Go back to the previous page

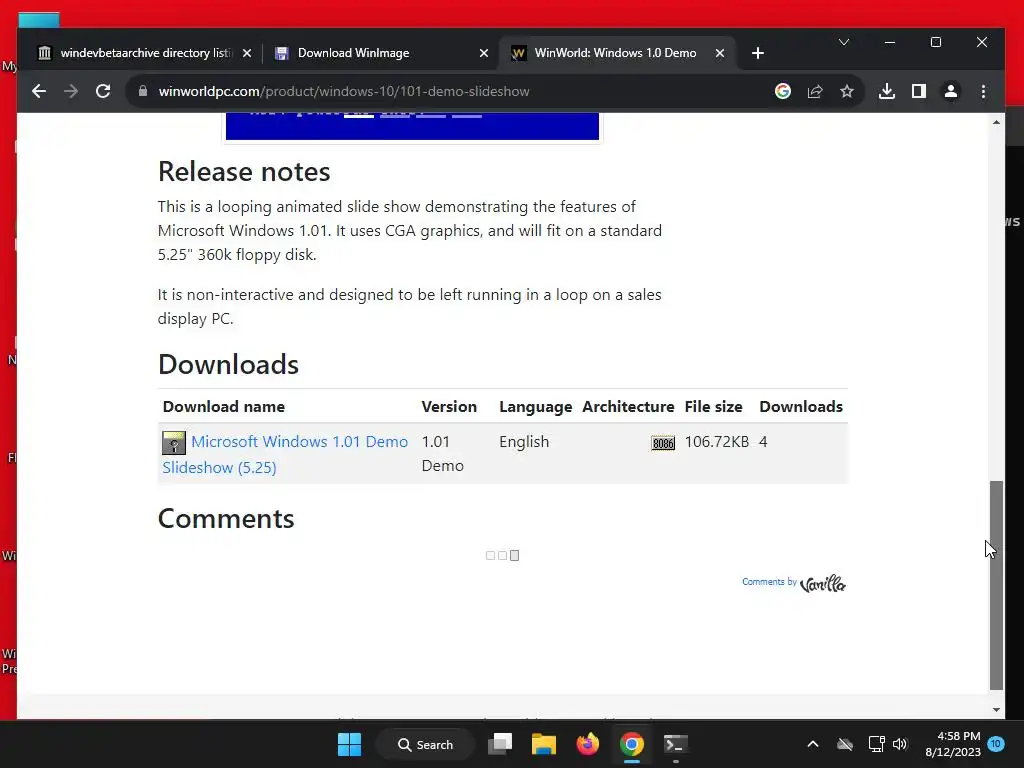(39, 91)
